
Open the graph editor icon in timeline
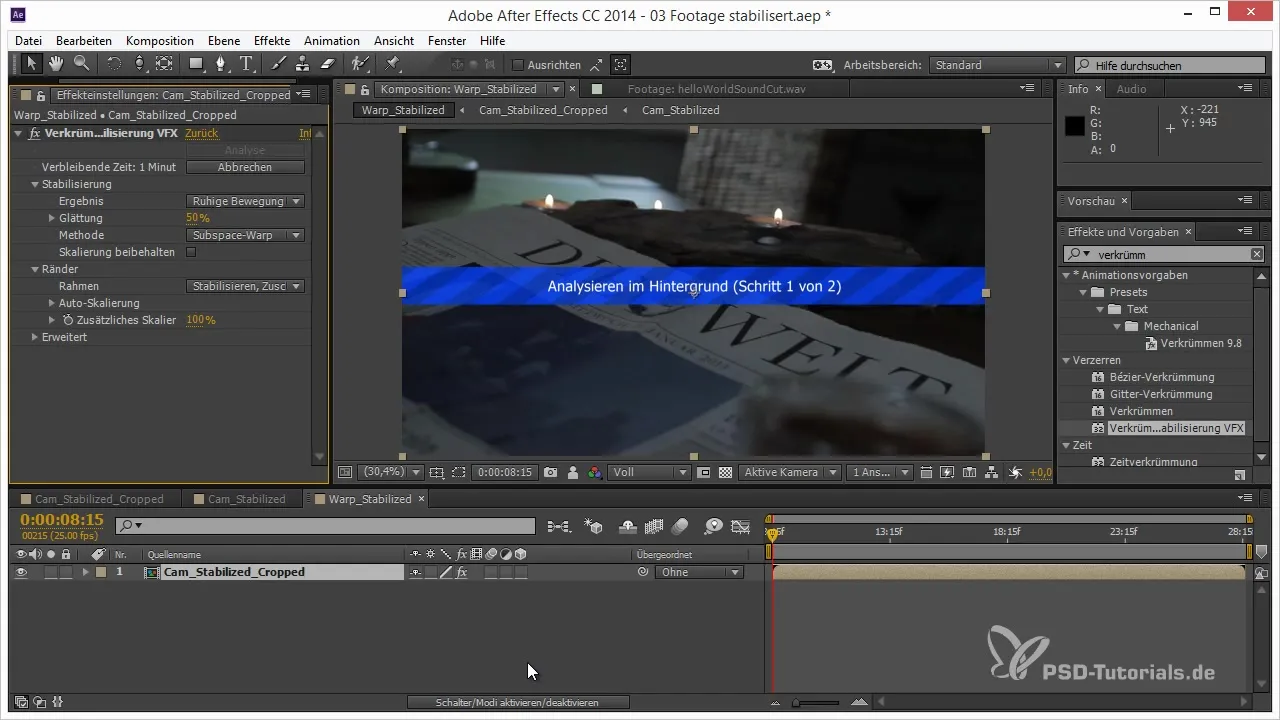point(741,525)
